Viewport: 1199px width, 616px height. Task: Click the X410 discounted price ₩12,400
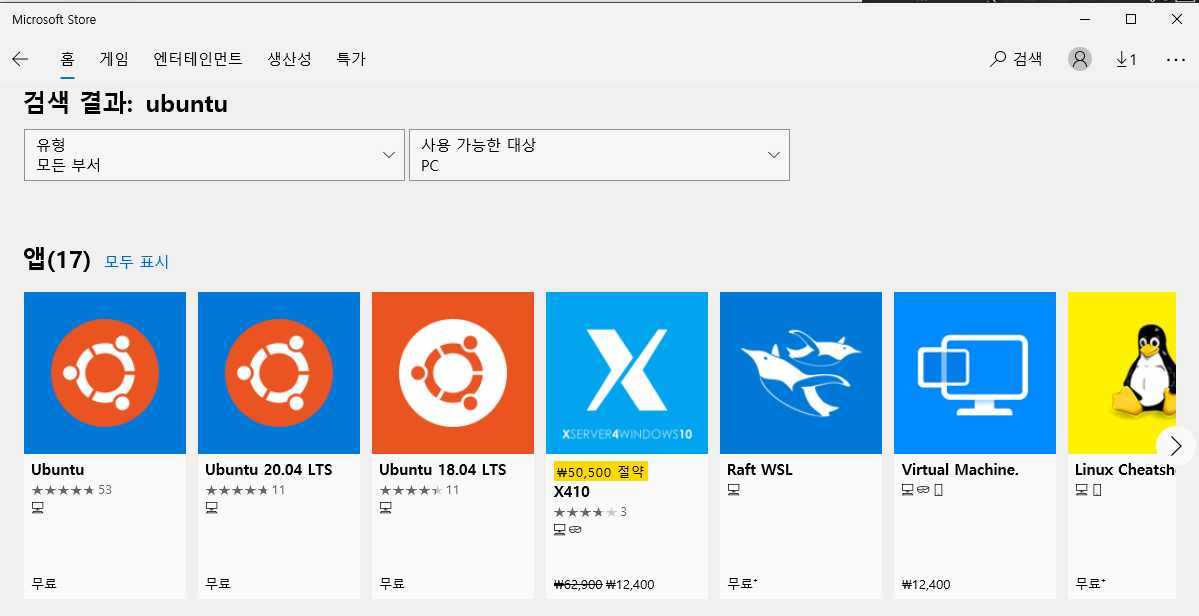point(630,585)
